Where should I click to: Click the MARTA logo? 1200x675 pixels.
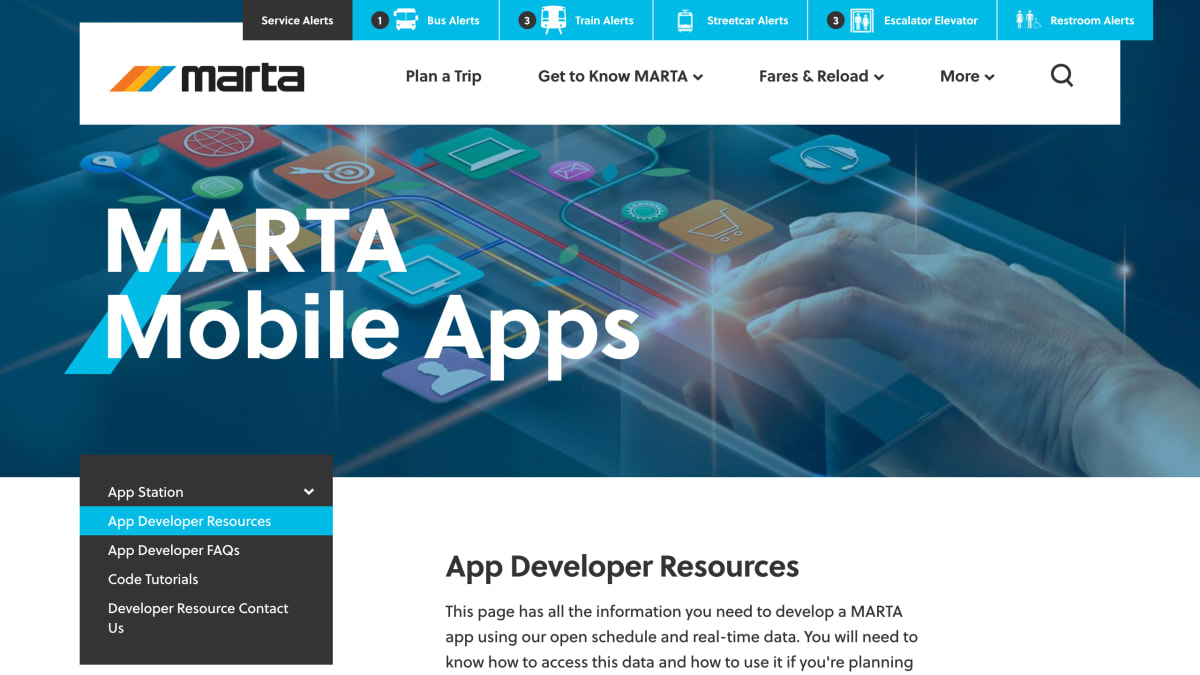click(x=207, y=77)
